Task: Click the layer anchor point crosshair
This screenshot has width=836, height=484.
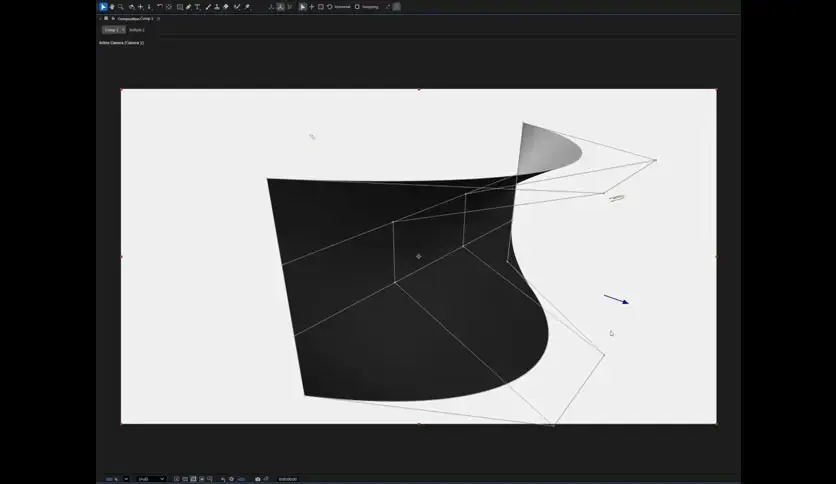Action: point(419,256)
